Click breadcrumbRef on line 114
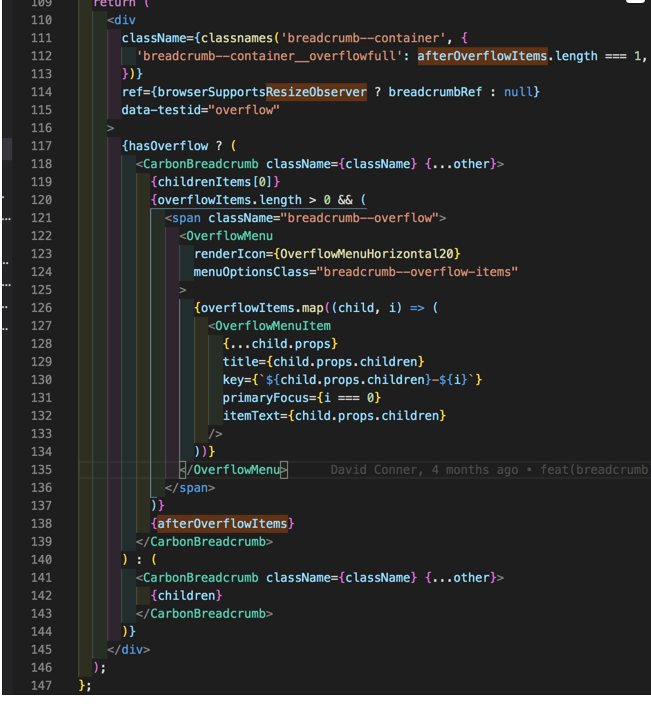 (435, 92)
